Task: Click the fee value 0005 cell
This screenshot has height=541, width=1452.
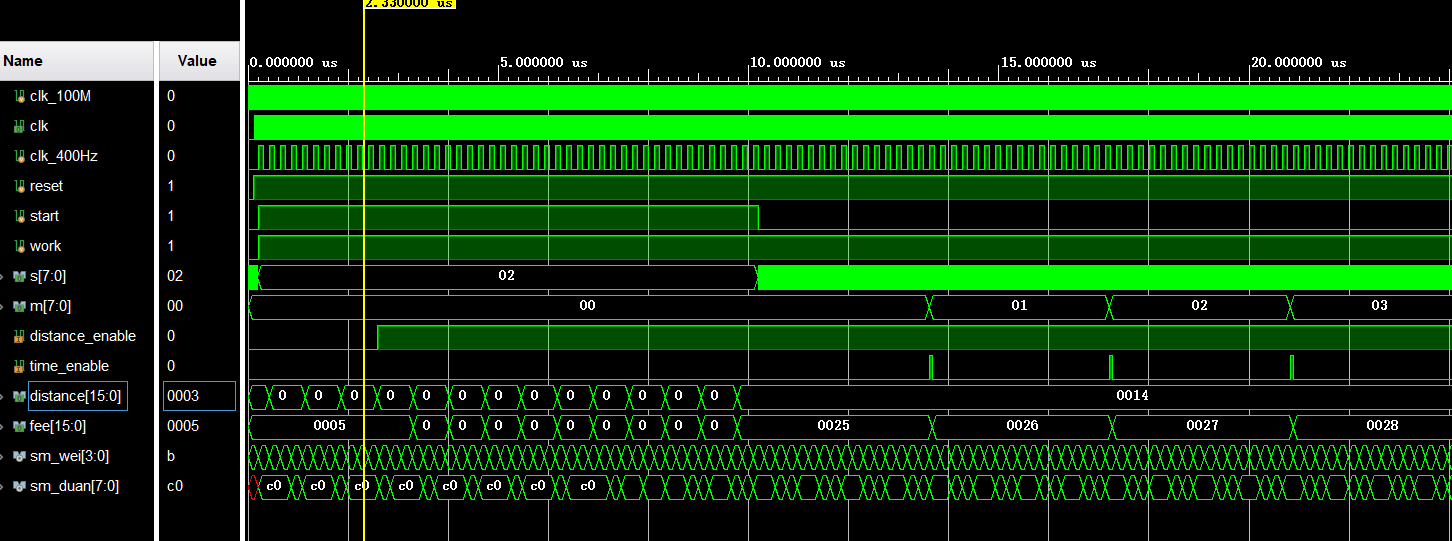Action: [x=199, y=426]
